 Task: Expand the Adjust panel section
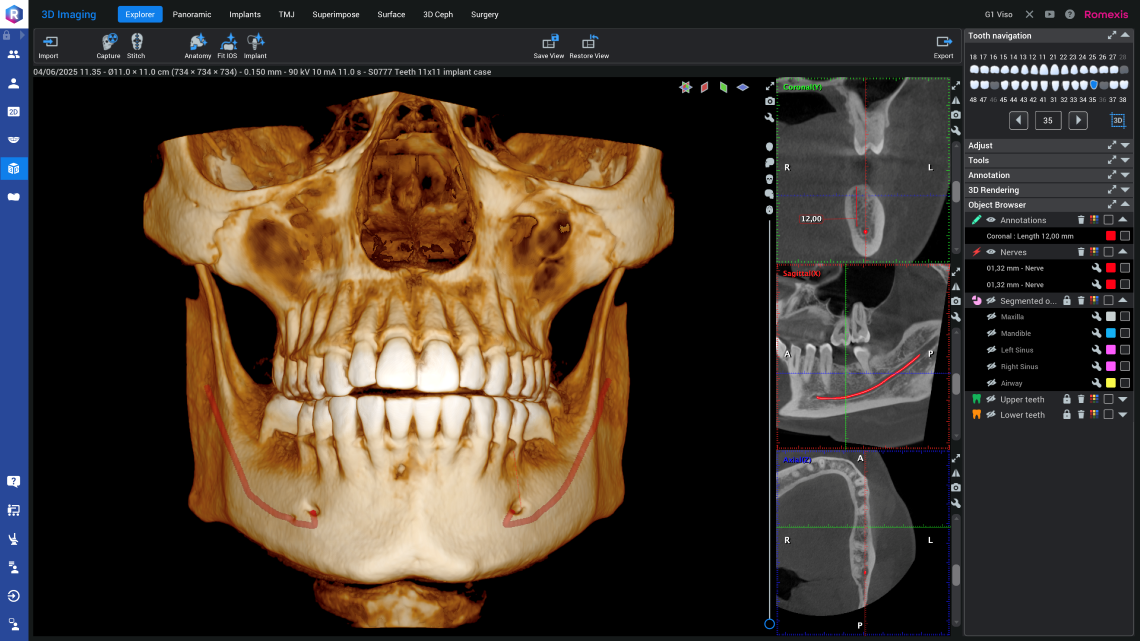(x=1124, y=146)
